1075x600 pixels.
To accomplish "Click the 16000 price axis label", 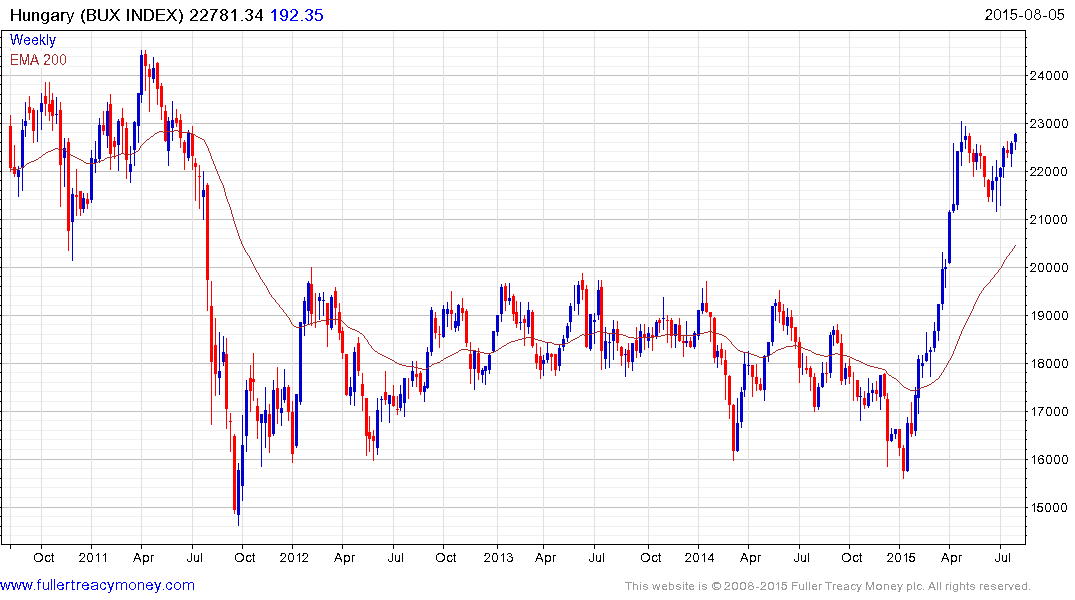I will 1049,460.
